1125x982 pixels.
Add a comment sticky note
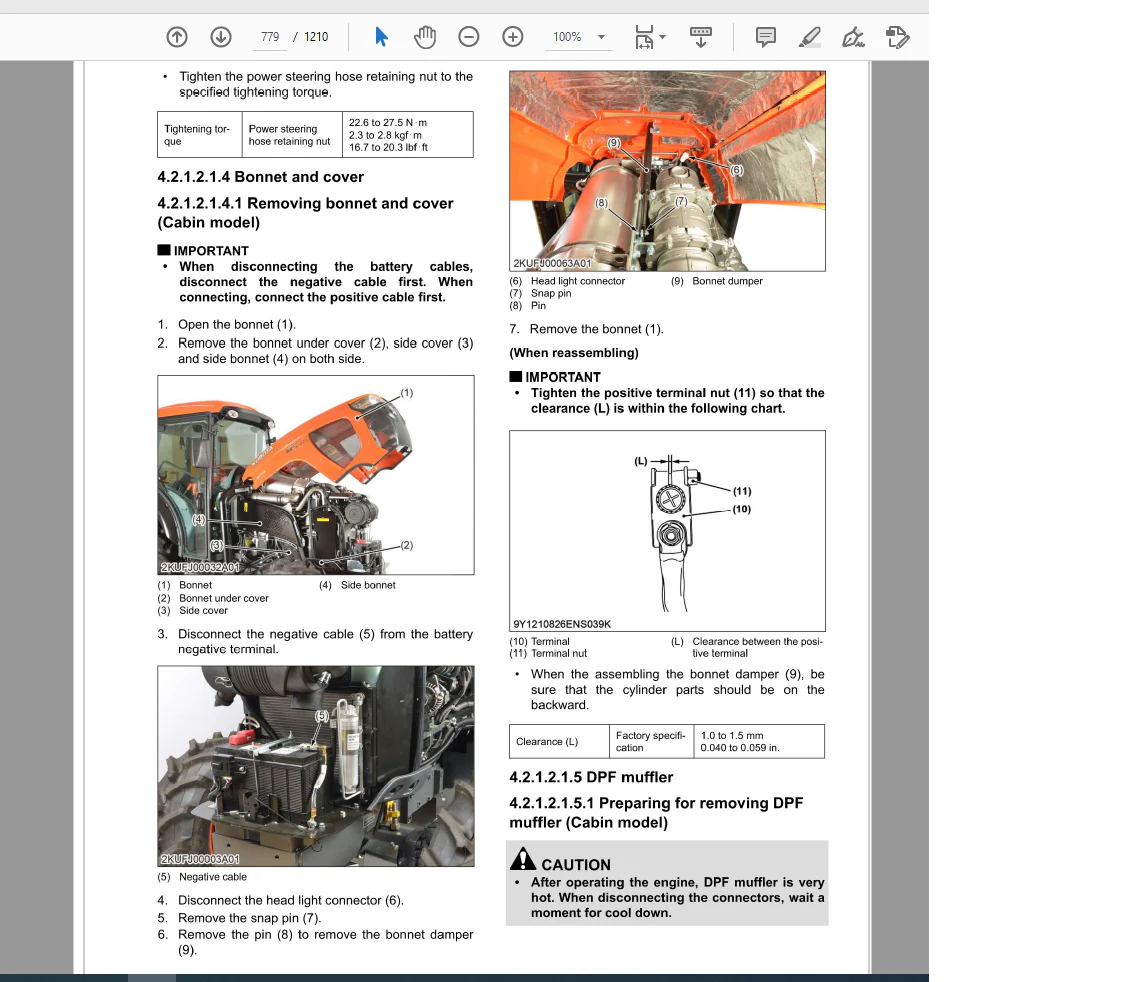(766, 37)
